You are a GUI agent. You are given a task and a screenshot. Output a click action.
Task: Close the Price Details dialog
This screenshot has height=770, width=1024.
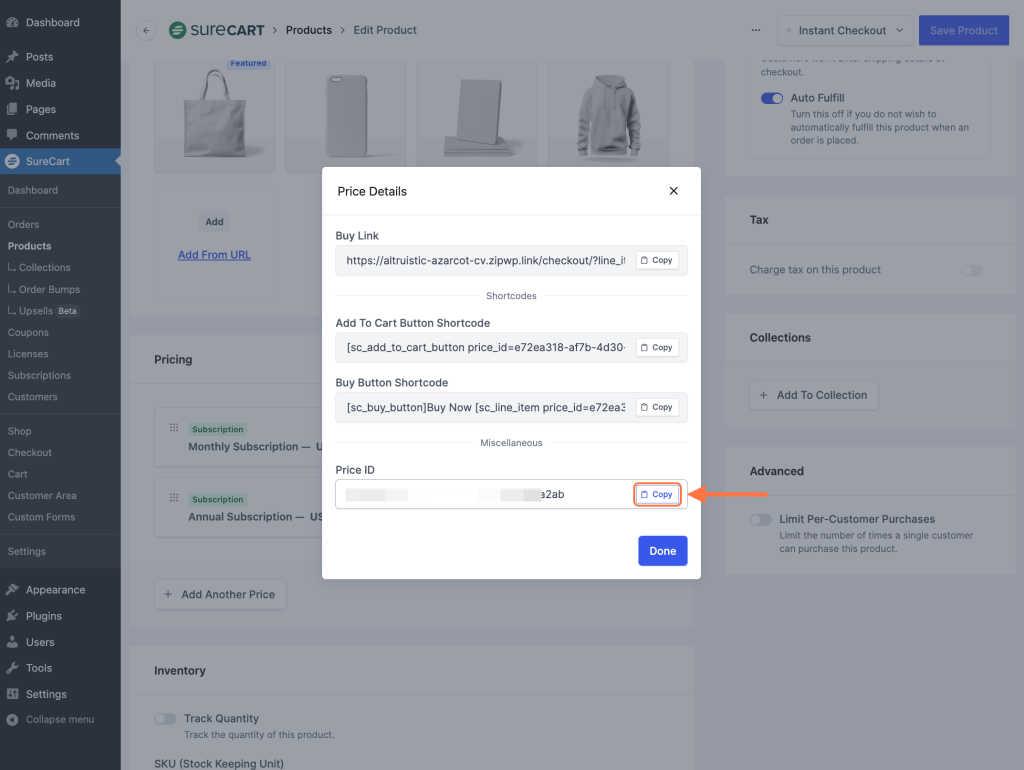tap(673, 191)
